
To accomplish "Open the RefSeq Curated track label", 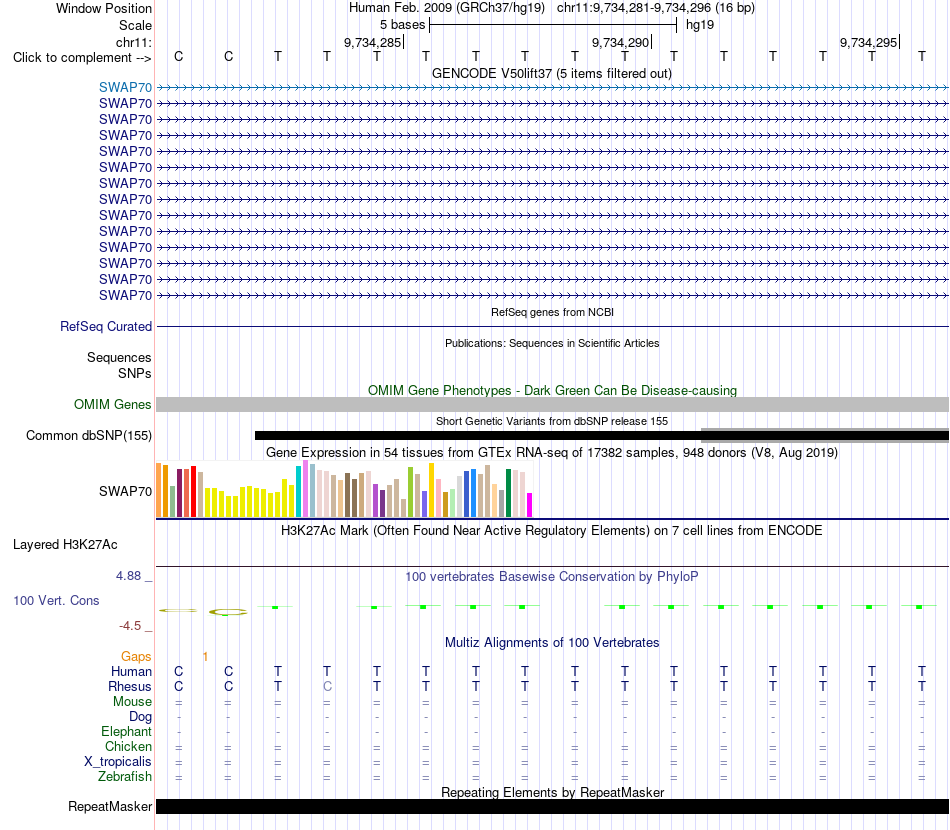I will [106, 327].
